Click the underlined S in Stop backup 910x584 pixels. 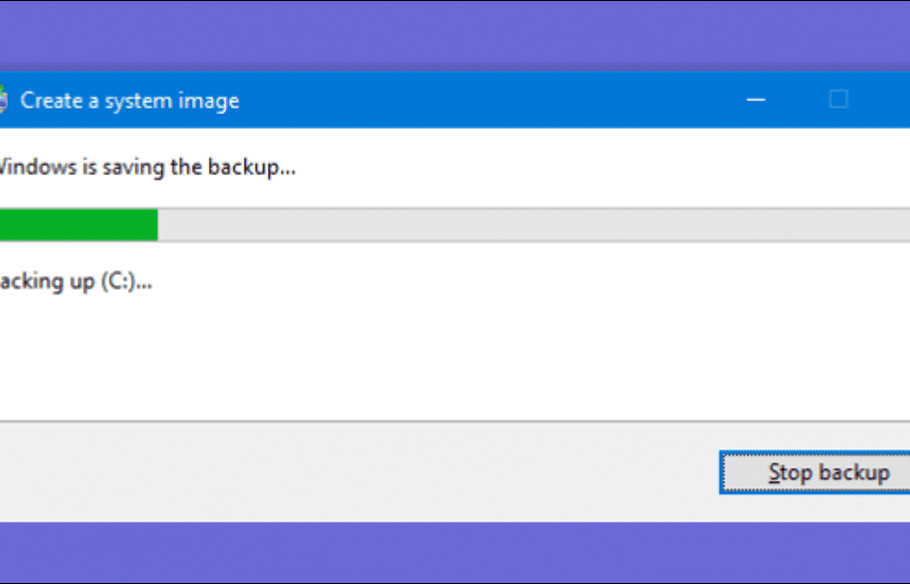[x=775, y=473]
